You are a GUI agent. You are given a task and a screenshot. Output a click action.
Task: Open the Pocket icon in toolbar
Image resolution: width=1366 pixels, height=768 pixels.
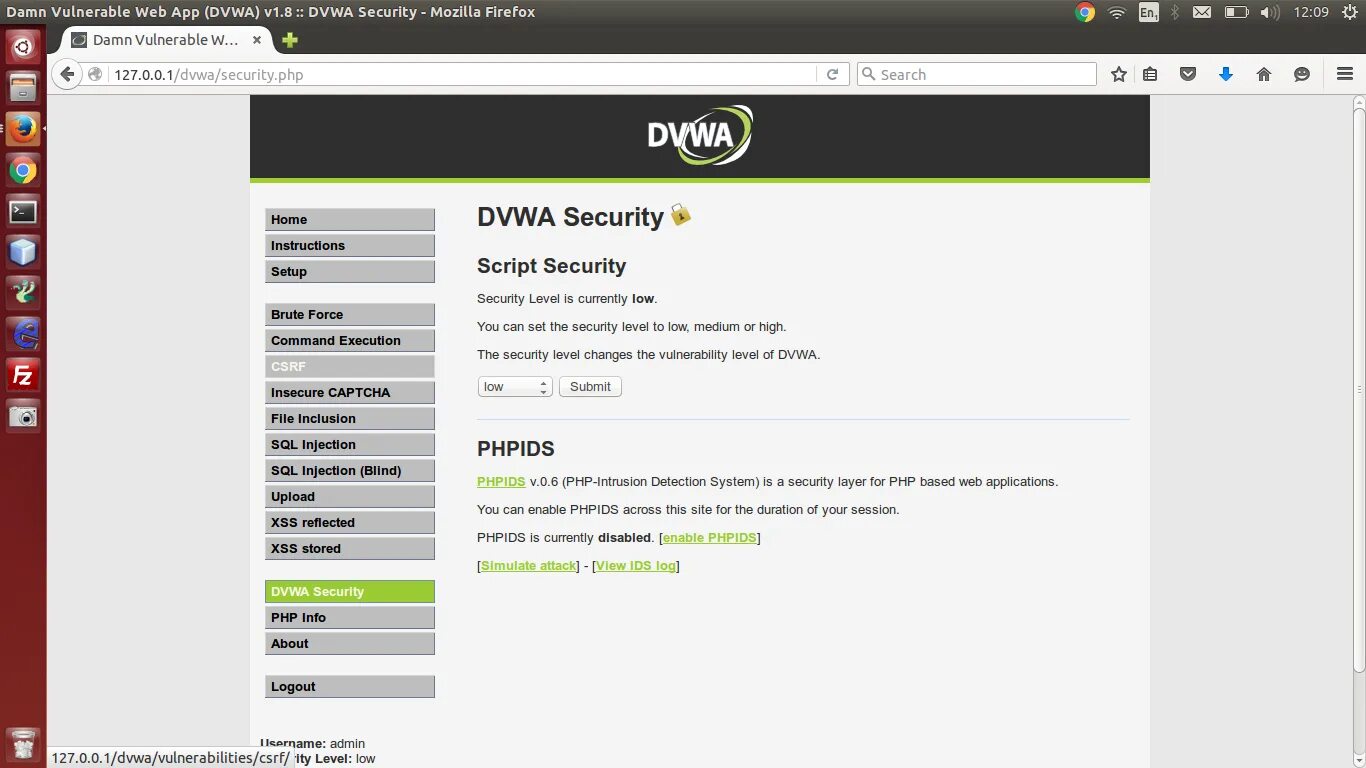(1188, 74)
